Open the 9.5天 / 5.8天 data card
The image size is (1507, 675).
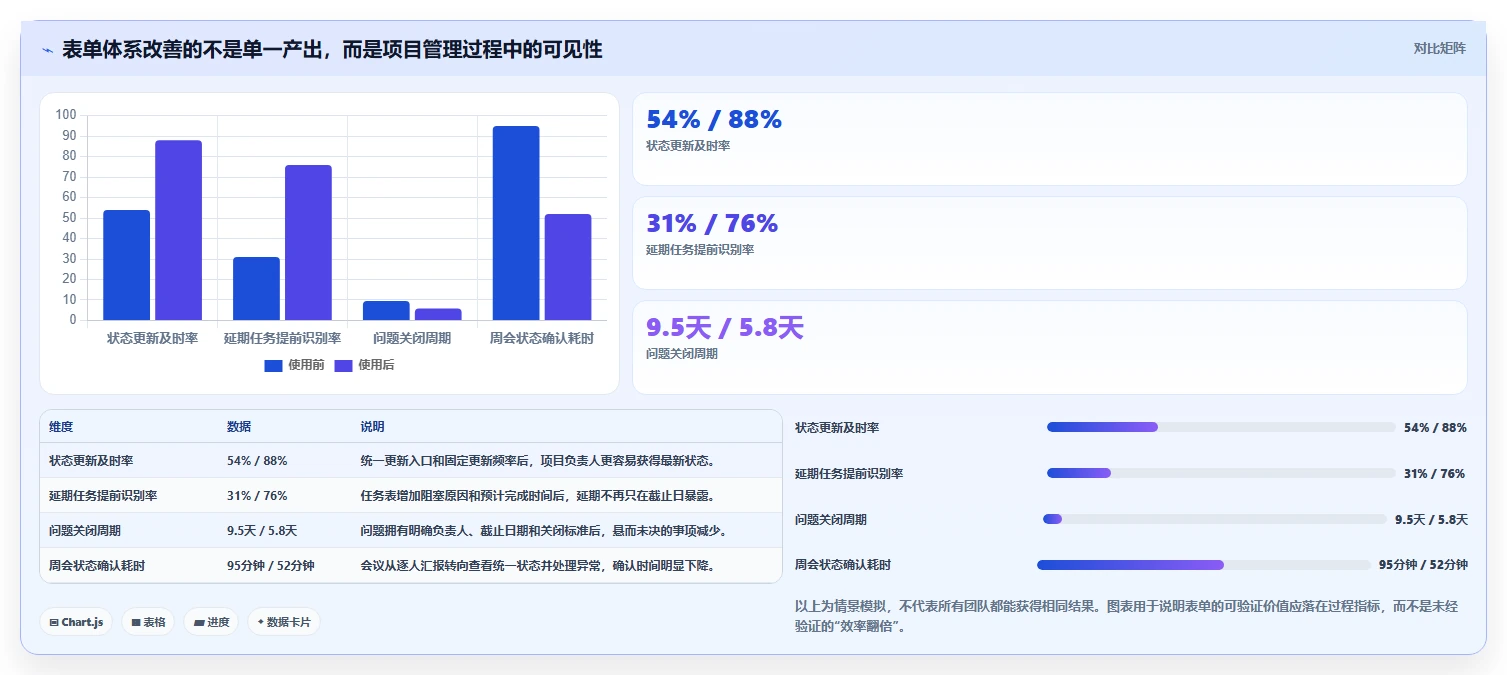1050,347
